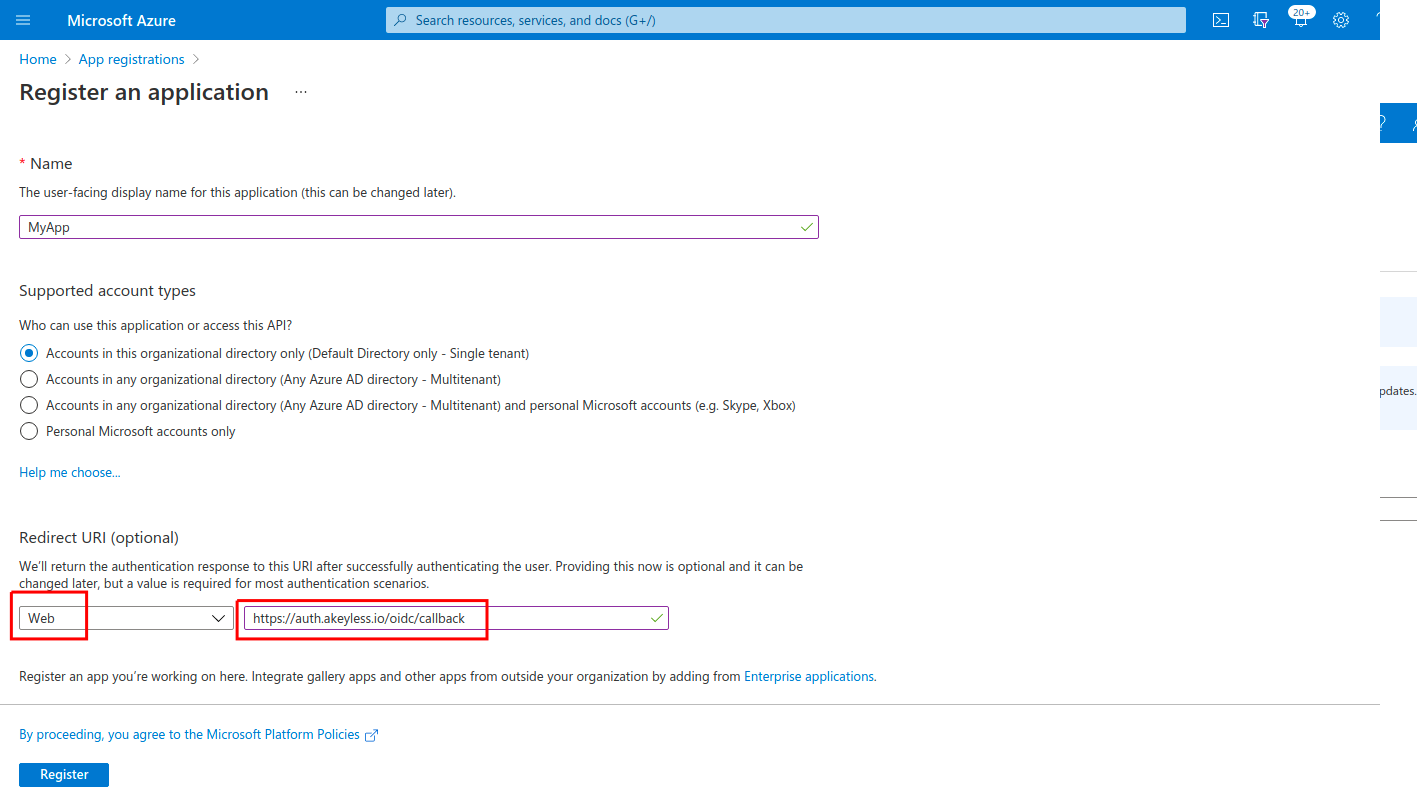The image size is (1417, 807).
Task: Go to the Home breadcrumb
Action: tap(38, 59)
